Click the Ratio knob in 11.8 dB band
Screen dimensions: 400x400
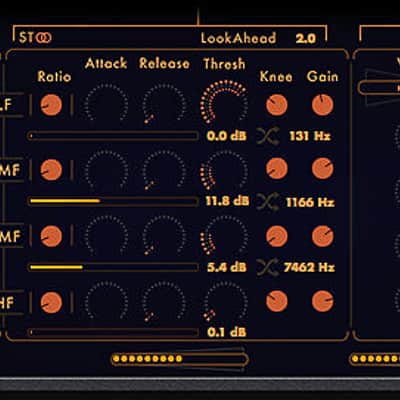51,170
